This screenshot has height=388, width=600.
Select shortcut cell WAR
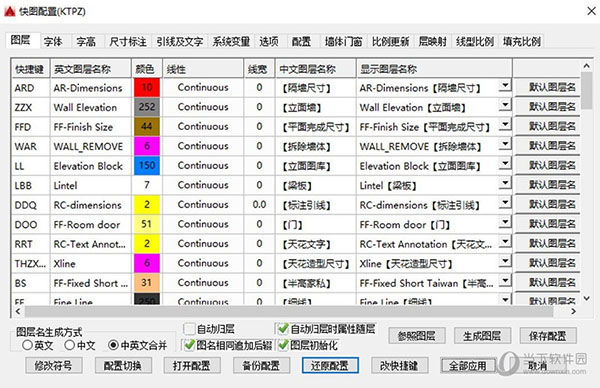[31, 146]
